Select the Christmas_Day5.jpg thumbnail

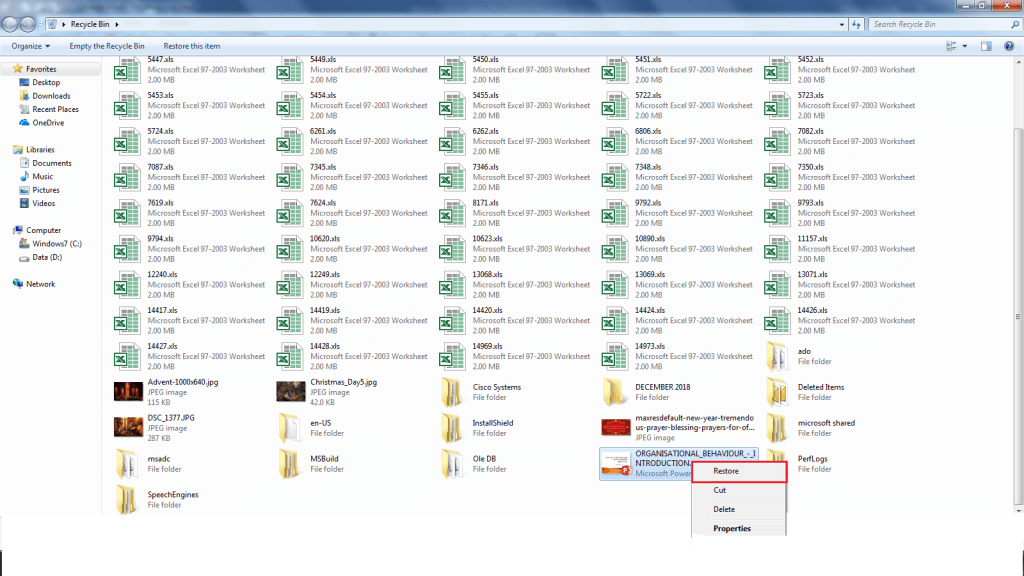pos(289,391)
